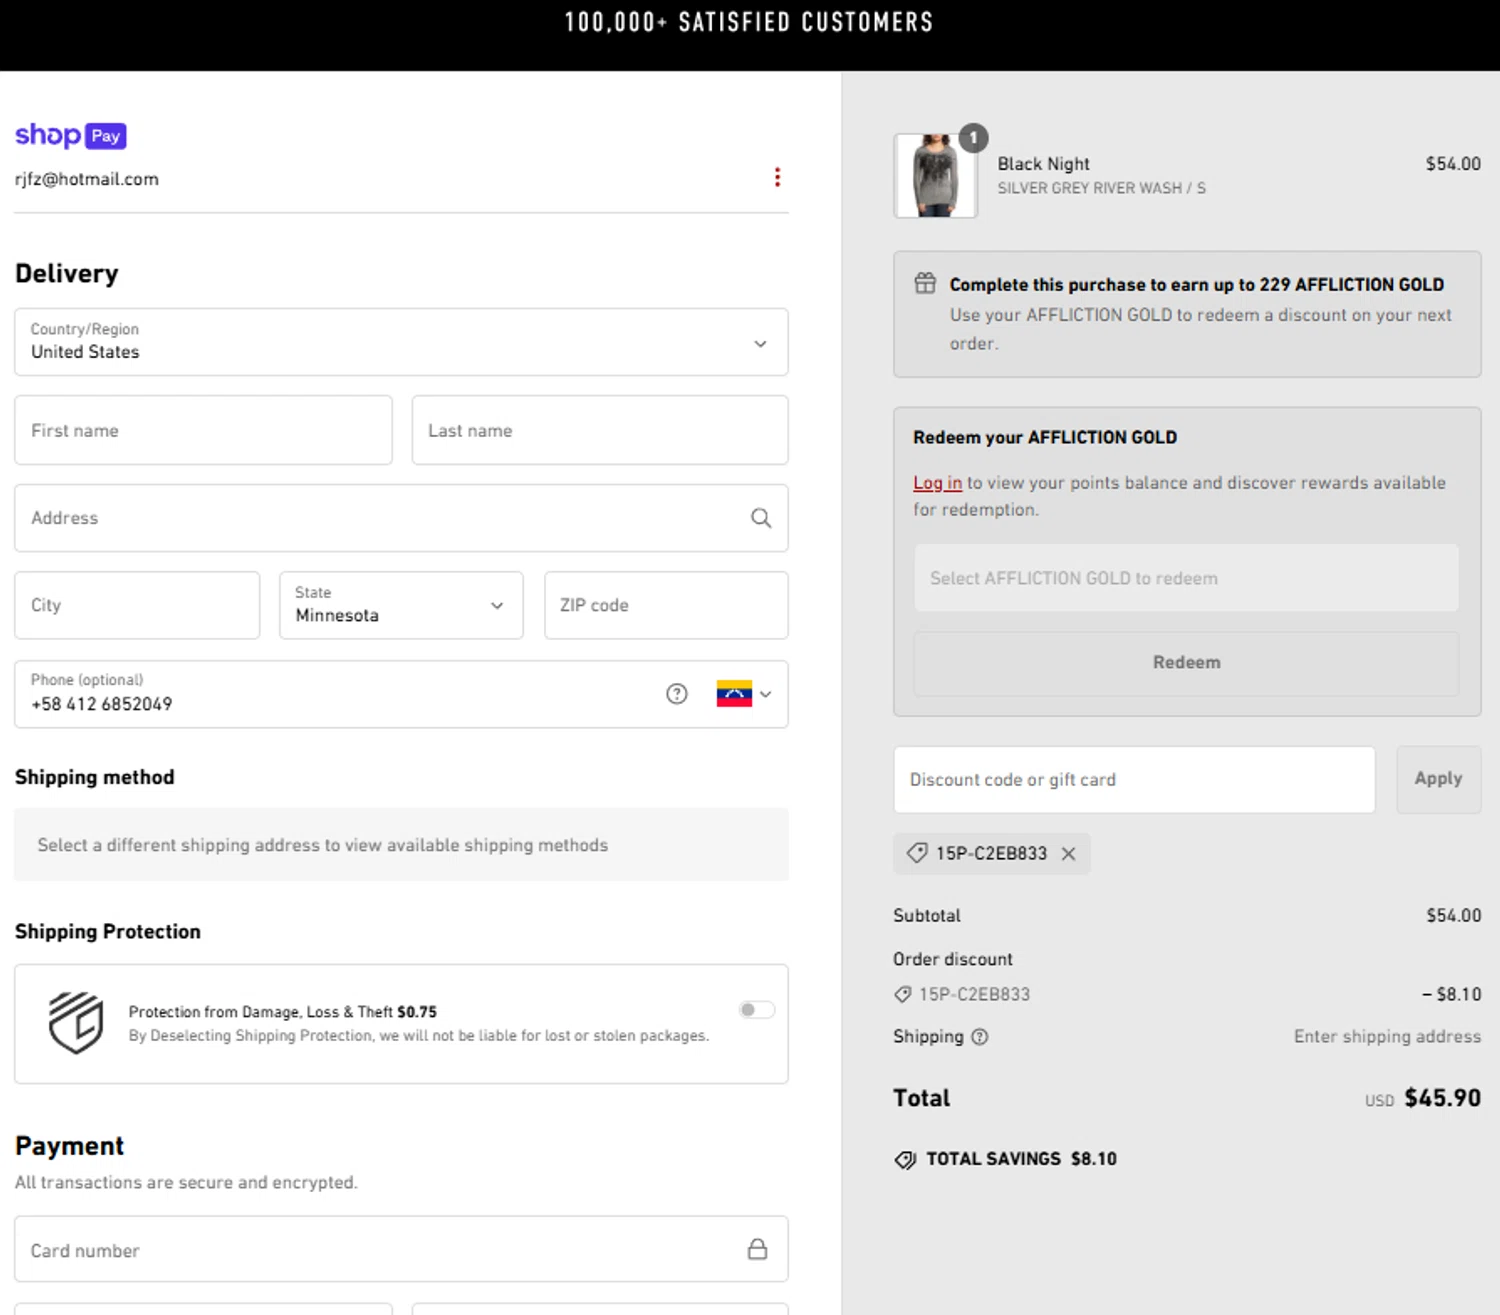This screenshot has width=1500, height=1315.
Task: Click the applied discount tag icon in chip
Action: click(916, 854)
